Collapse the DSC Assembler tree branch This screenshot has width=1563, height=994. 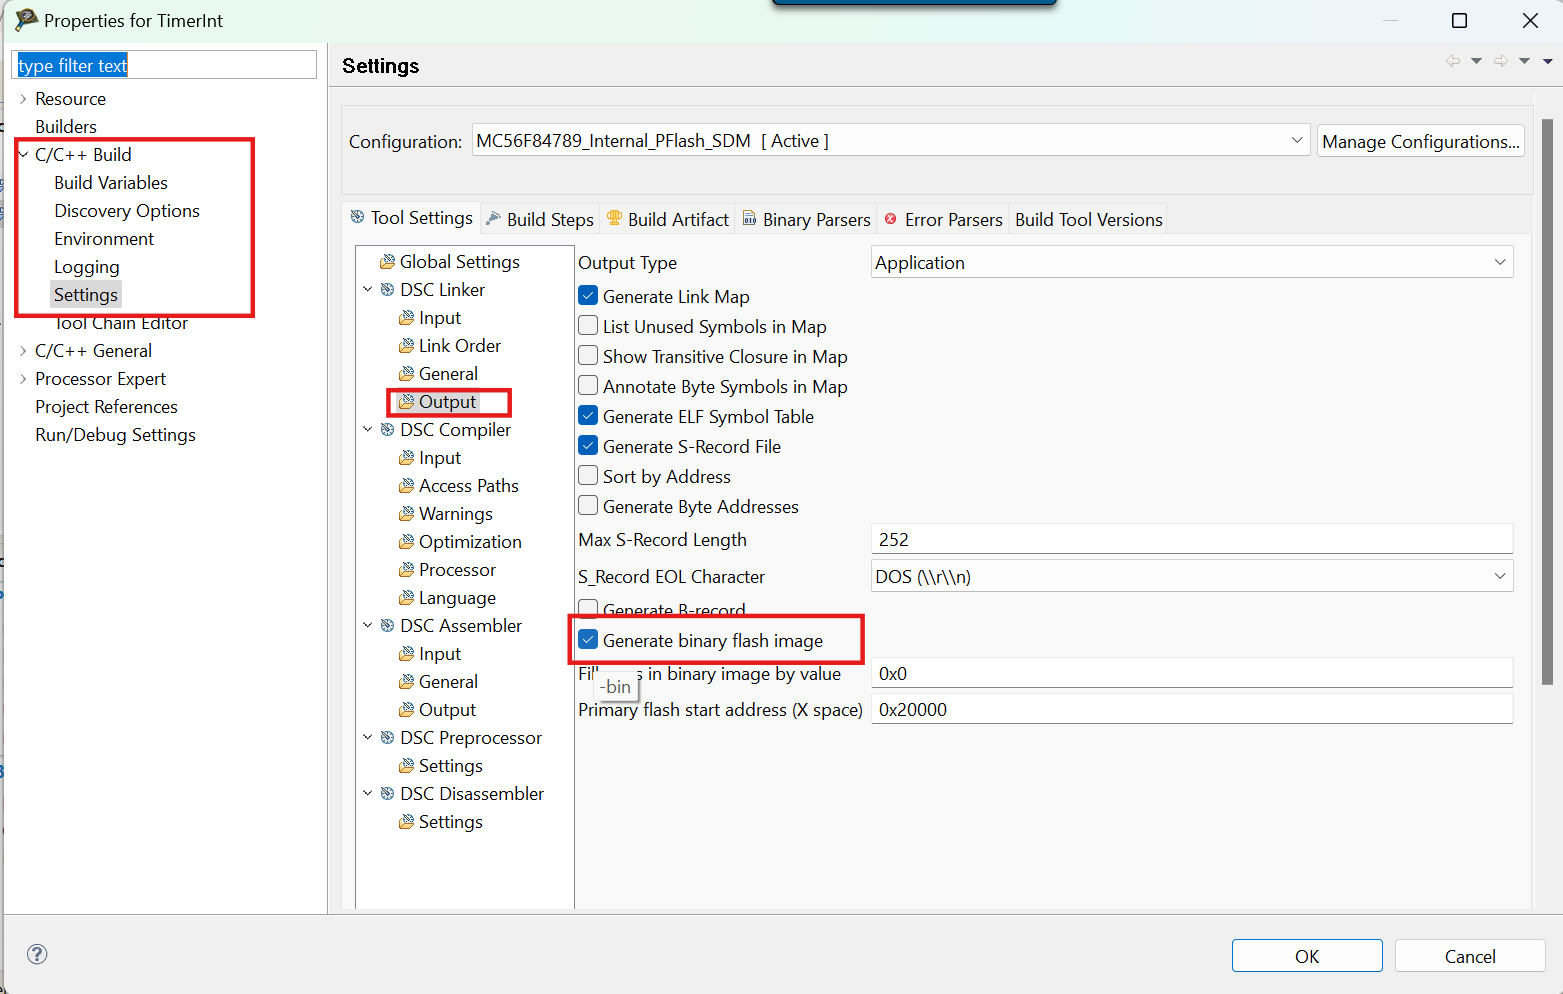click(x=367, y=625)
